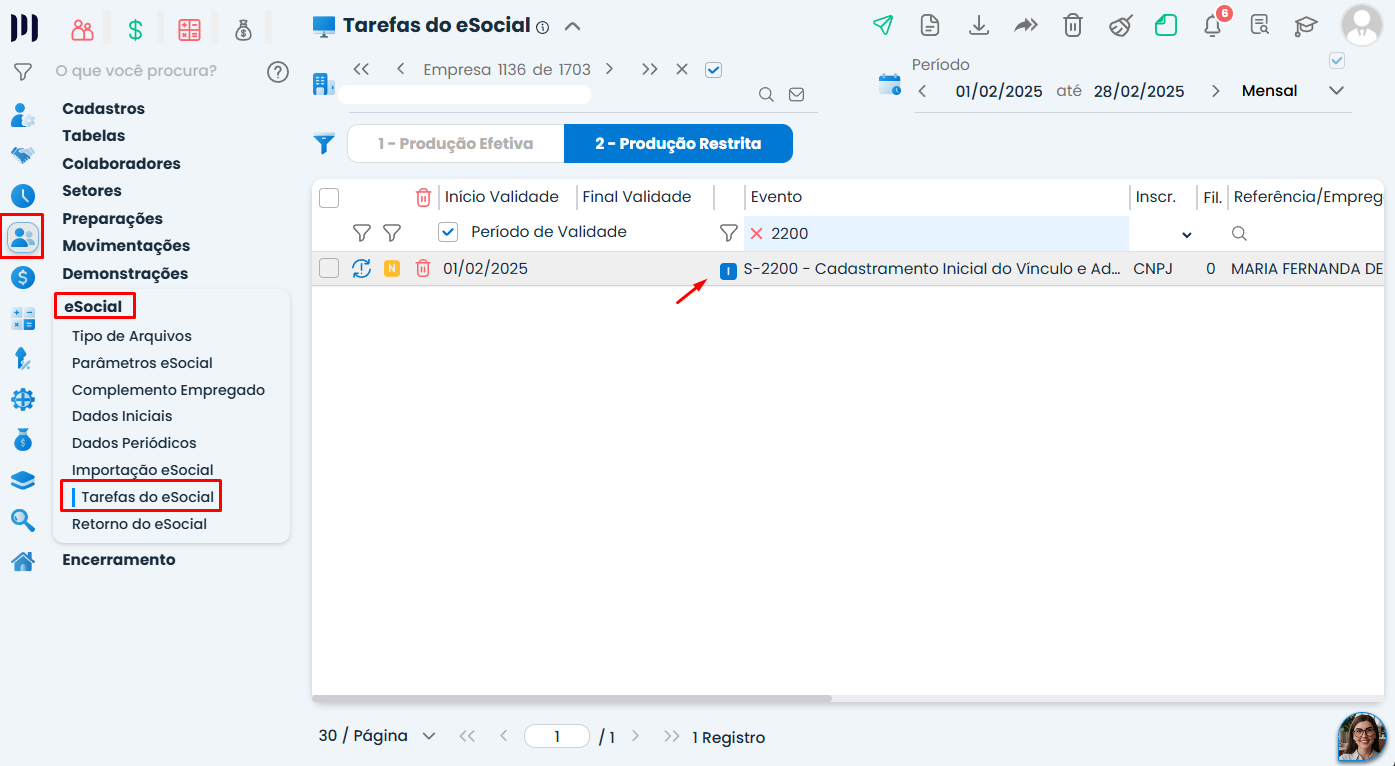Click the green paper-plane send icon

(x=882, y=26)
